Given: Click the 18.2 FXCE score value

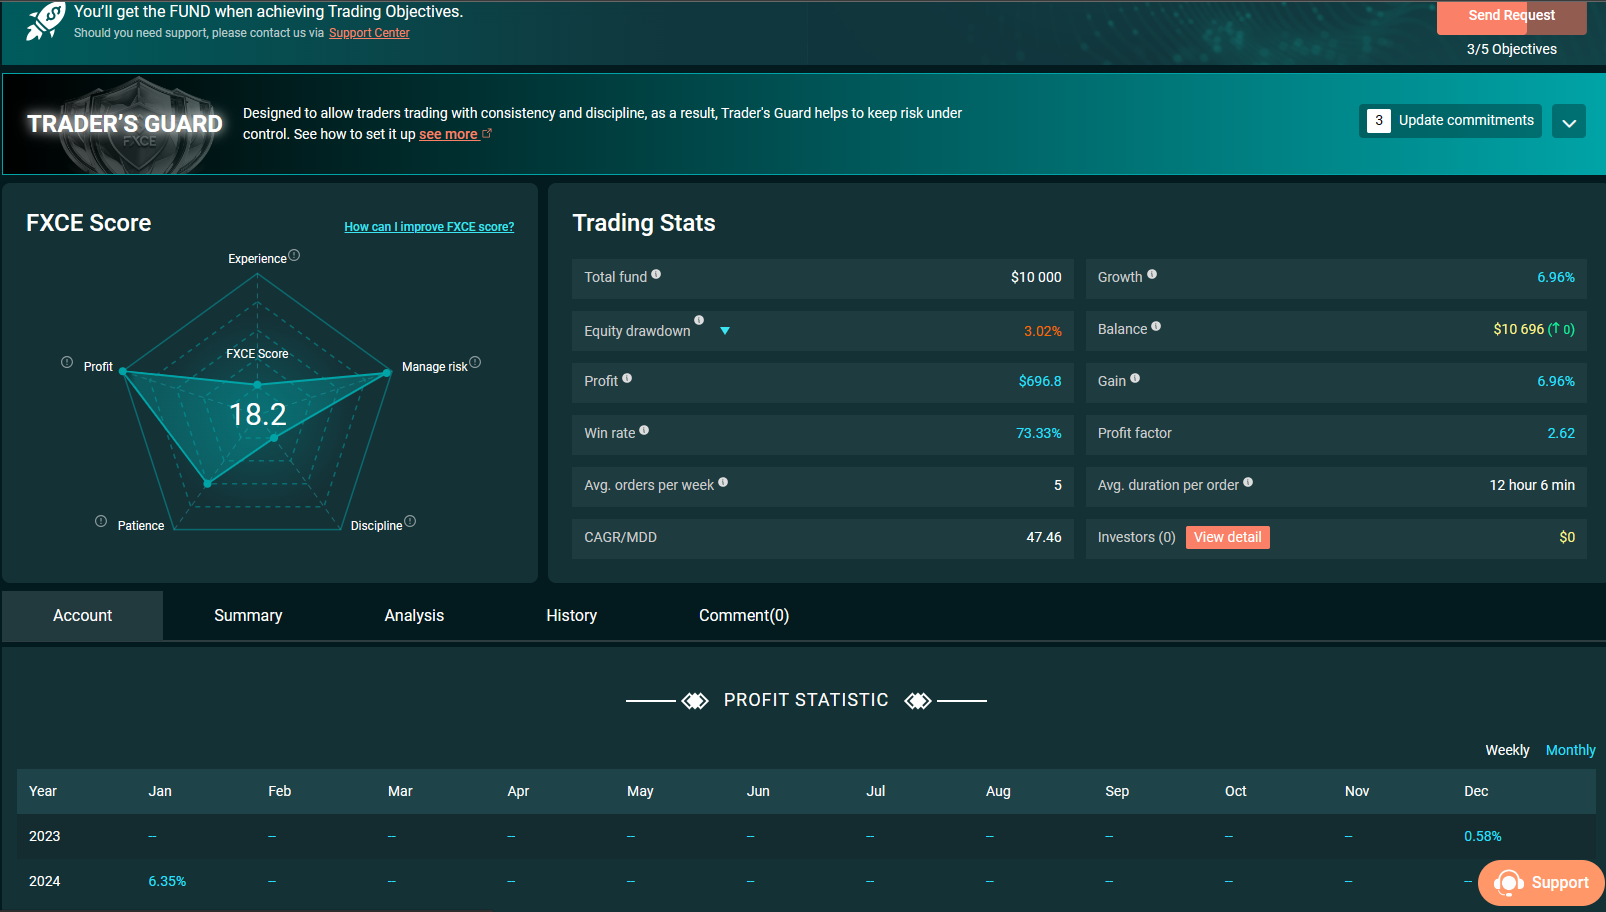Looking at the screenshot, I should pos(258,414).
